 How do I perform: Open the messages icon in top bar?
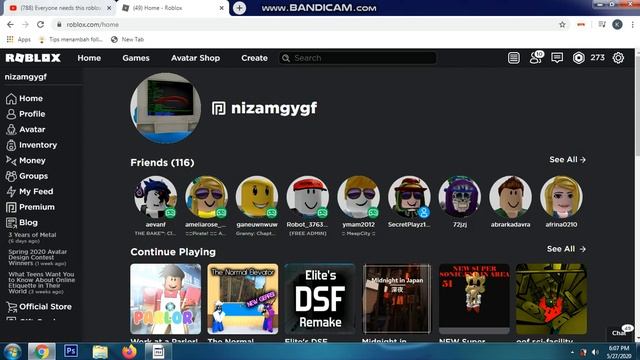557,58
